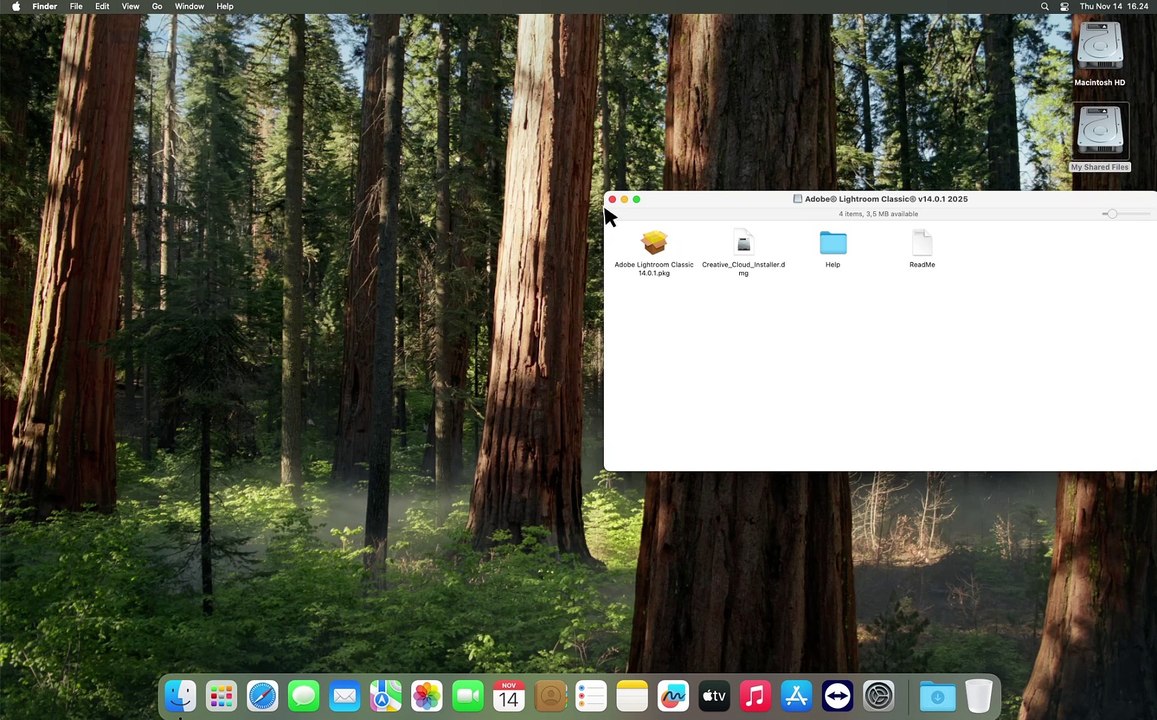Launch Apple TV from the Dock
The height and width of the screenshot is (720, 1157).
(714, 696)
